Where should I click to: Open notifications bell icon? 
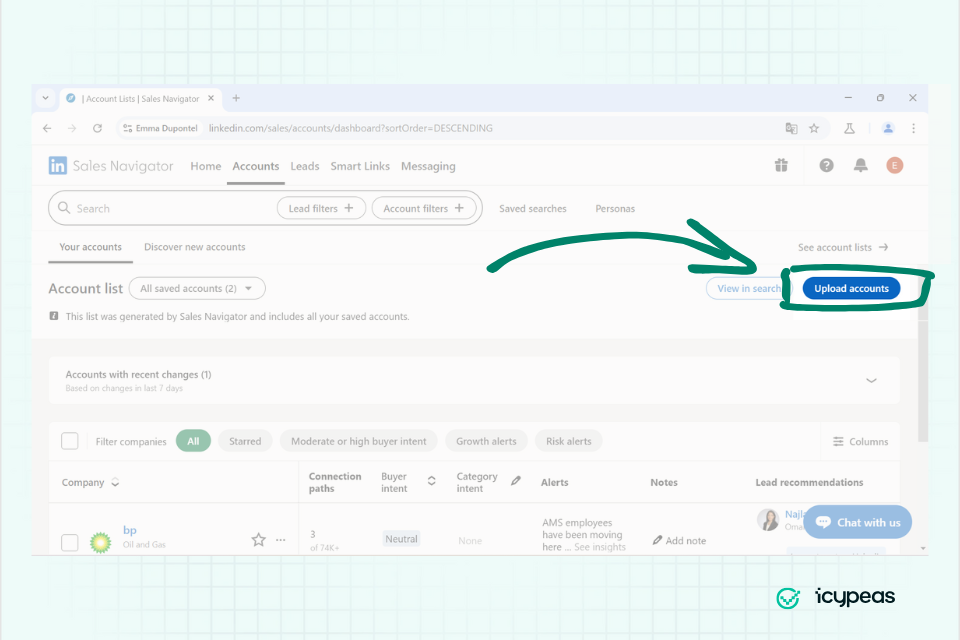tap(861, 165)
